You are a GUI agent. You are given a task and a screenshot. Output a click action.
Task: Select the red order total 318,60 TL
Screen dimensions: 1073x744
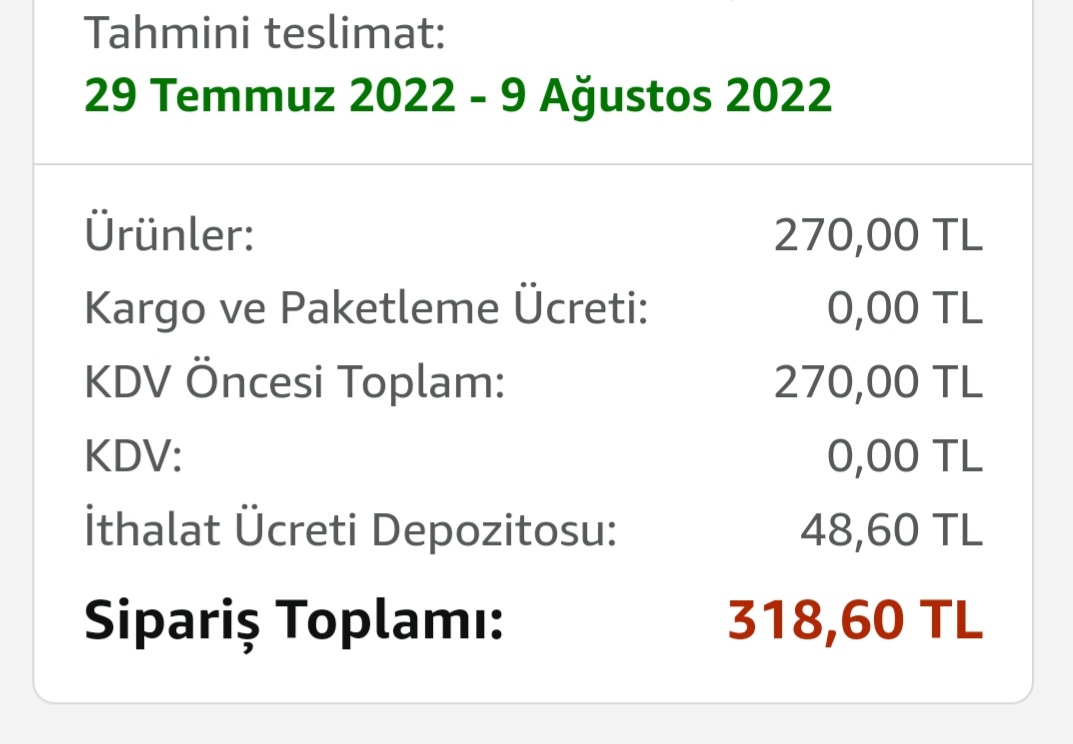pos(855,621)
